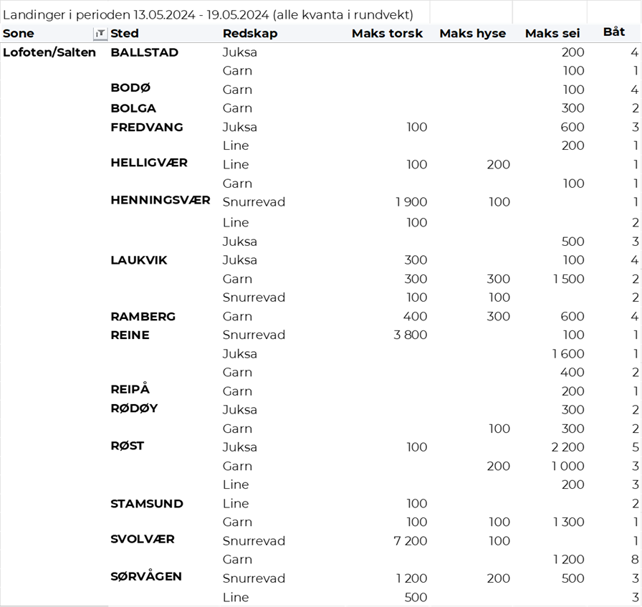Click the blank cell above Maks sei
This screenshot has height=607, width=642.
coord(549,11)
